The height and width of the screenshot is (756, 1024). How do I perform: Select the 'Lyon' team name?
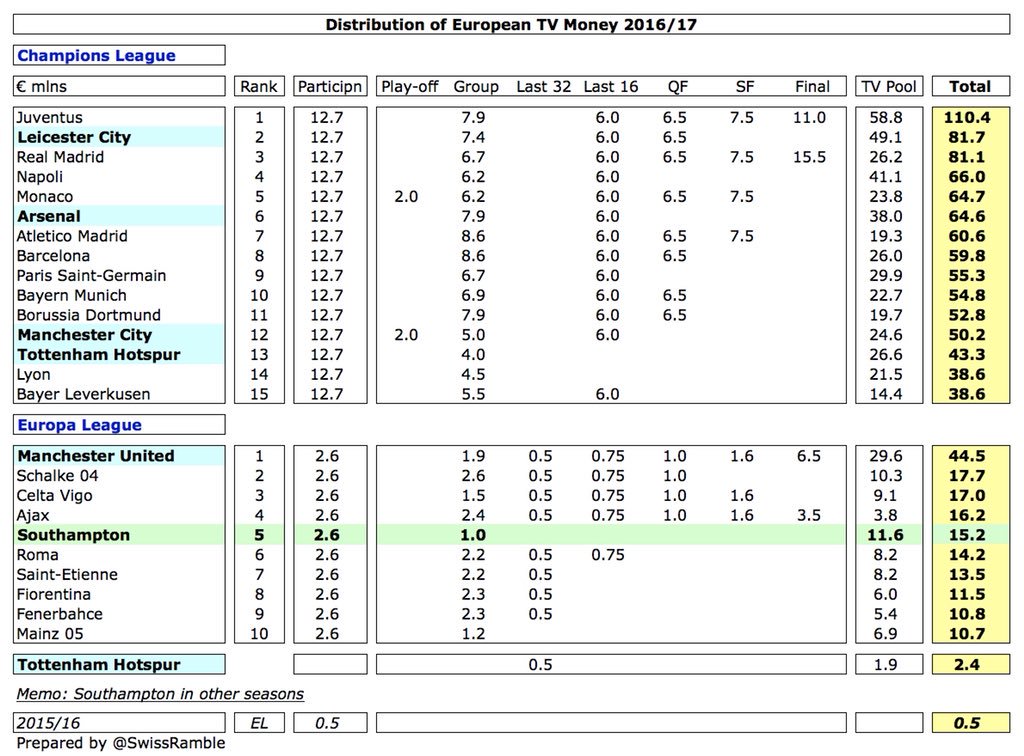tap(33, 375)
